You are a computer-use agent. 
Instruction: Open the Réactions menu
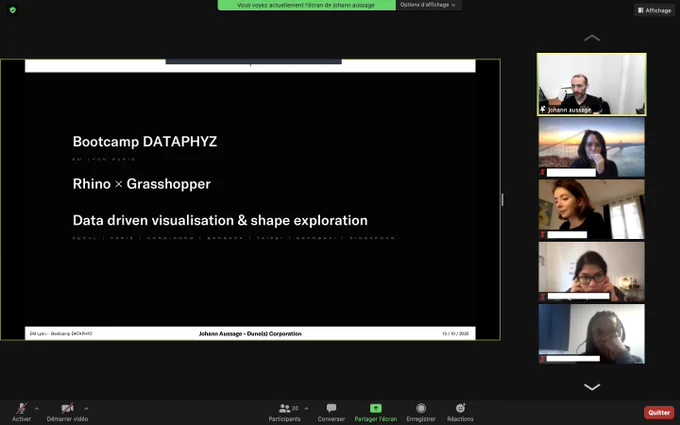coord(460,412)
